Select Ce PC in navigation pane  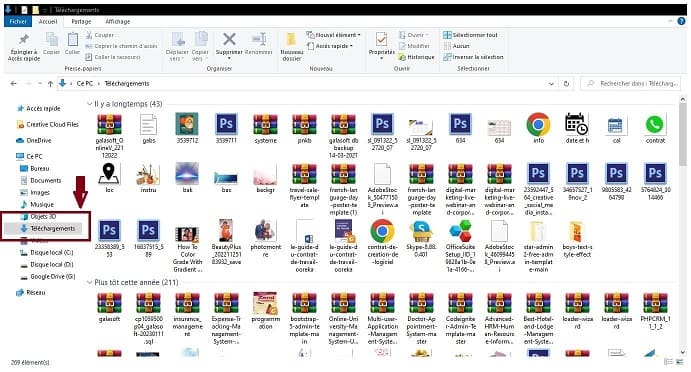pyautogui.click(x=29, y=156)
